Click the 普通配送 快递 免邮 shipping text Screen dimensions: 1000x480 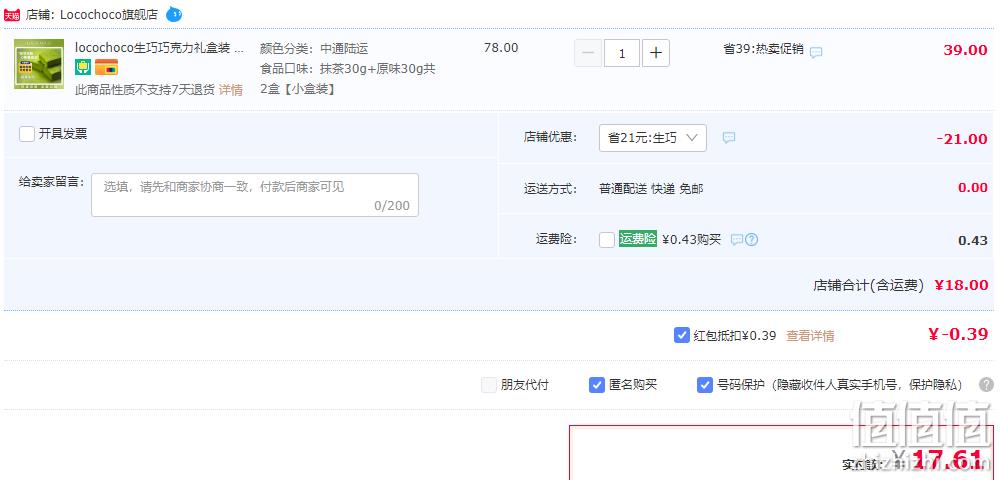click(651, 189)
